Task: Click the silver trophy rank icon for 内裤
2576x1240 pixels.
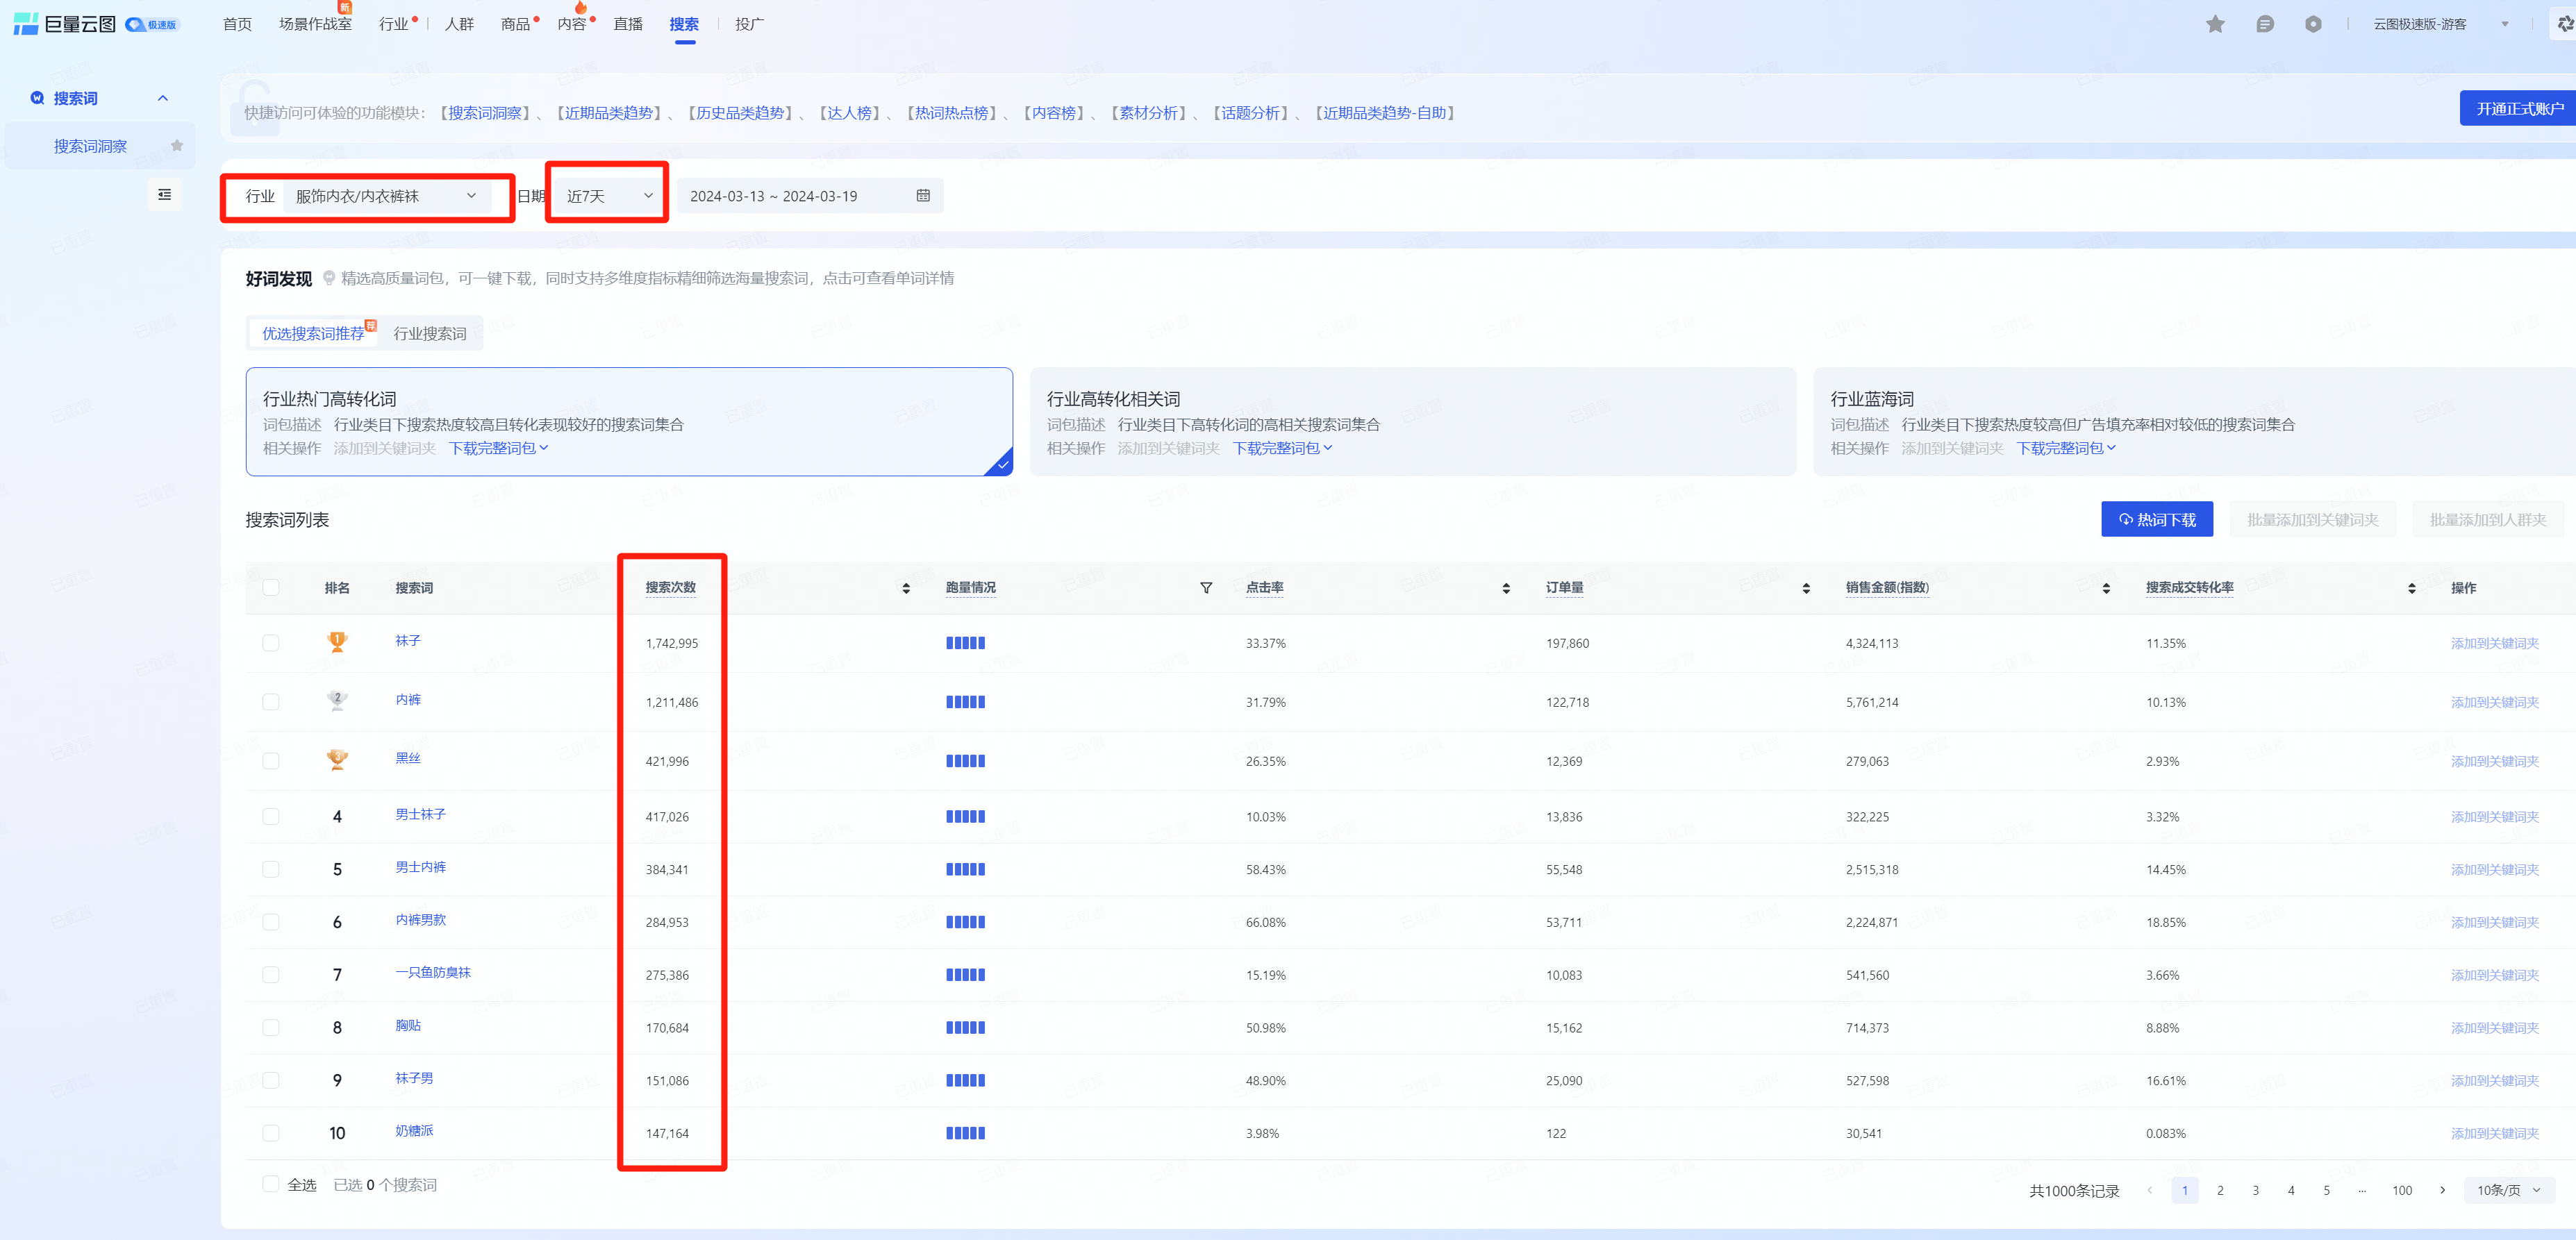Action: point(337,701)
